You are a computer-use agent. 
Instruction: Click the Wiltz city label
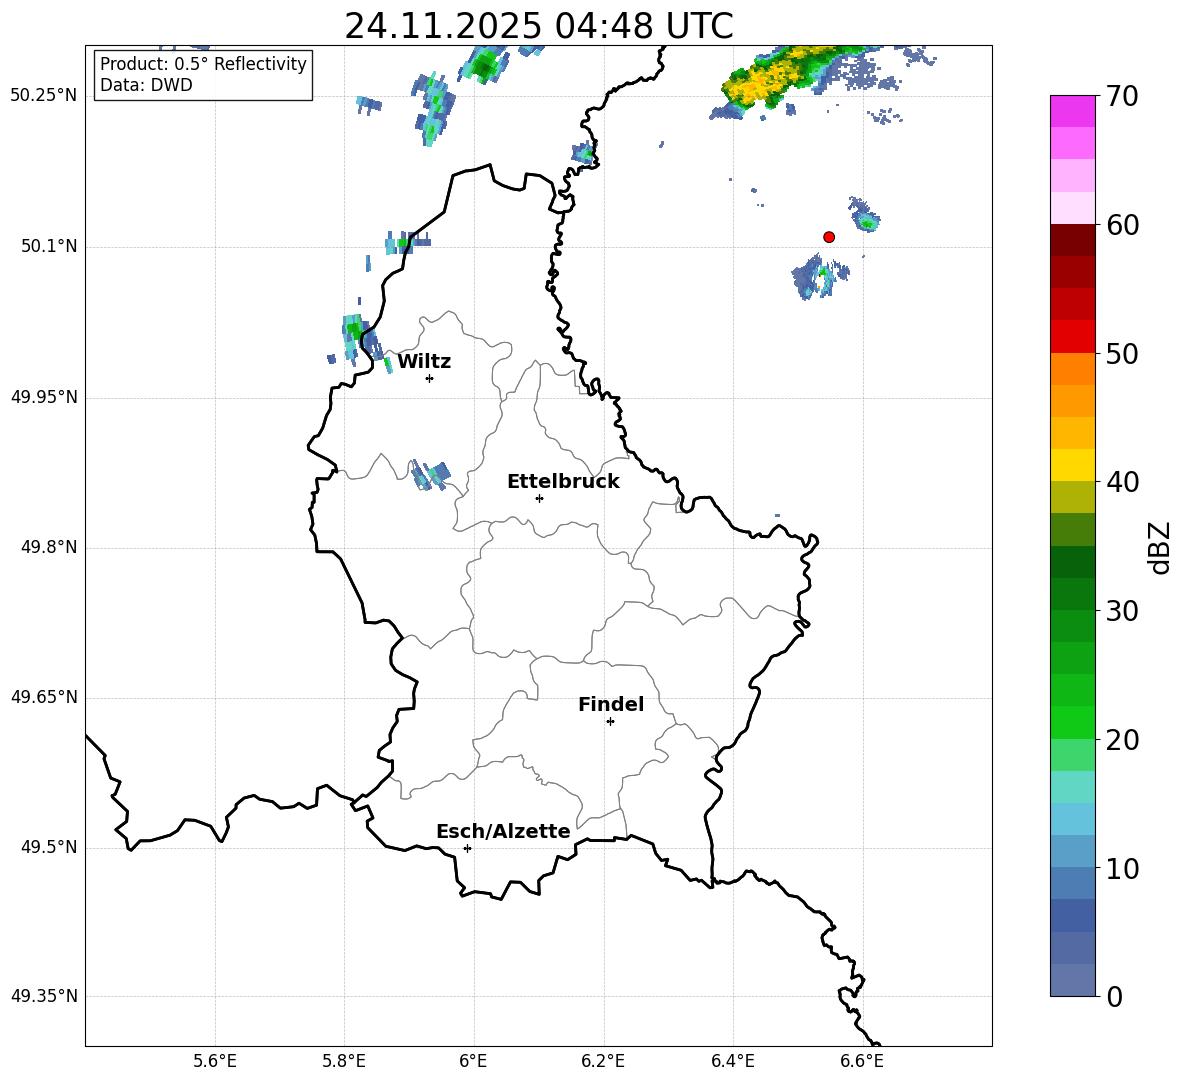424,362
